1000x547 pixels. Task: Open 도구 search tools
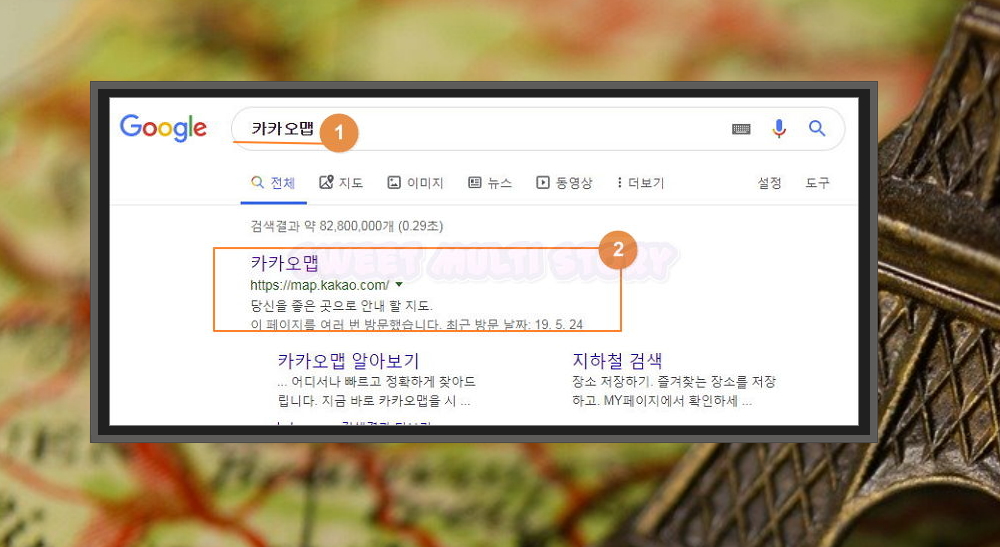[817, 183]
